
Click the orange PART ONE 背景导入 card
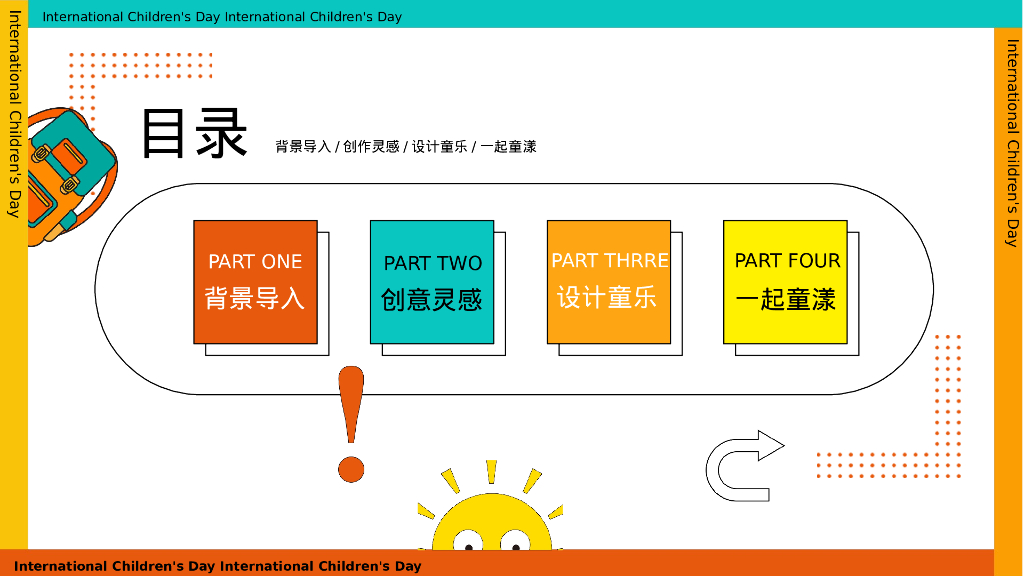coord(255,282)
